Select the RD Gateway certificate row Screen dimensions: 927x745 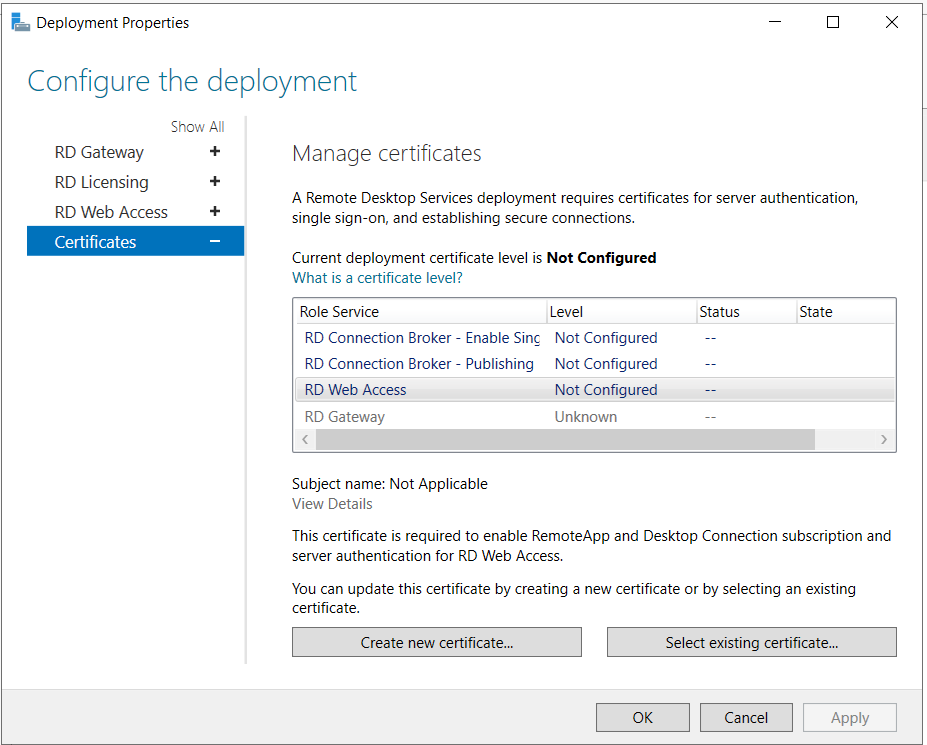[x=594, y=417]
